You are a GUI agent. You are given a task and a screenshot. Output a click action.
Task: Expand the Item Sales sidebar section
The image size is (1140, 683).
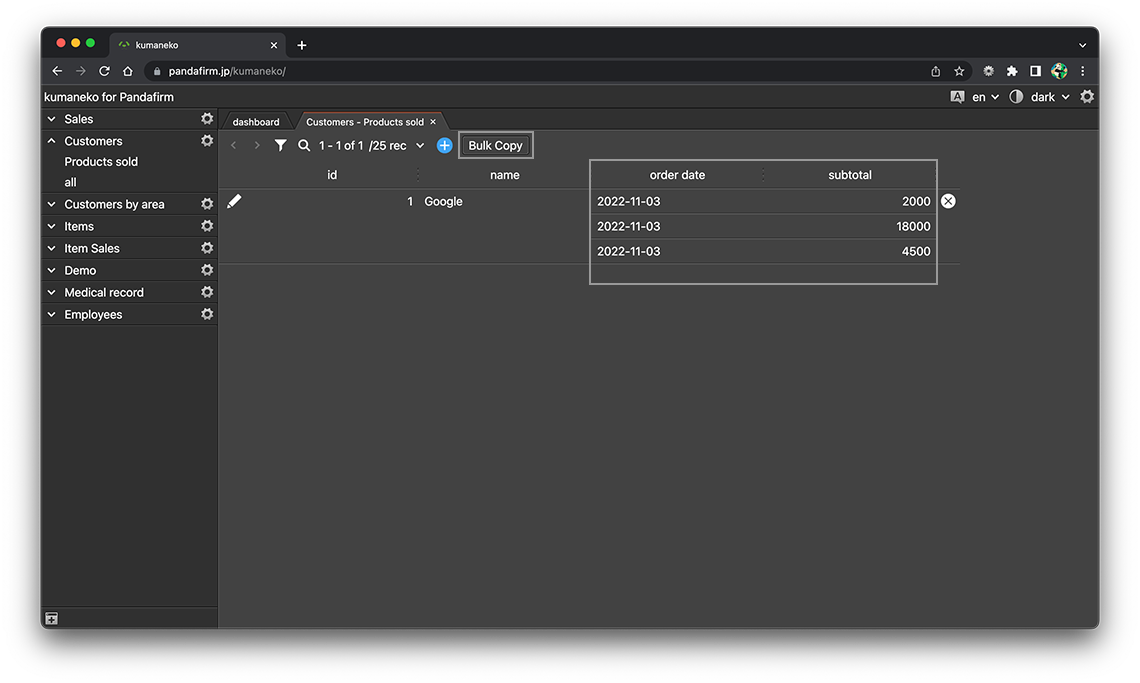click(52, 249)
